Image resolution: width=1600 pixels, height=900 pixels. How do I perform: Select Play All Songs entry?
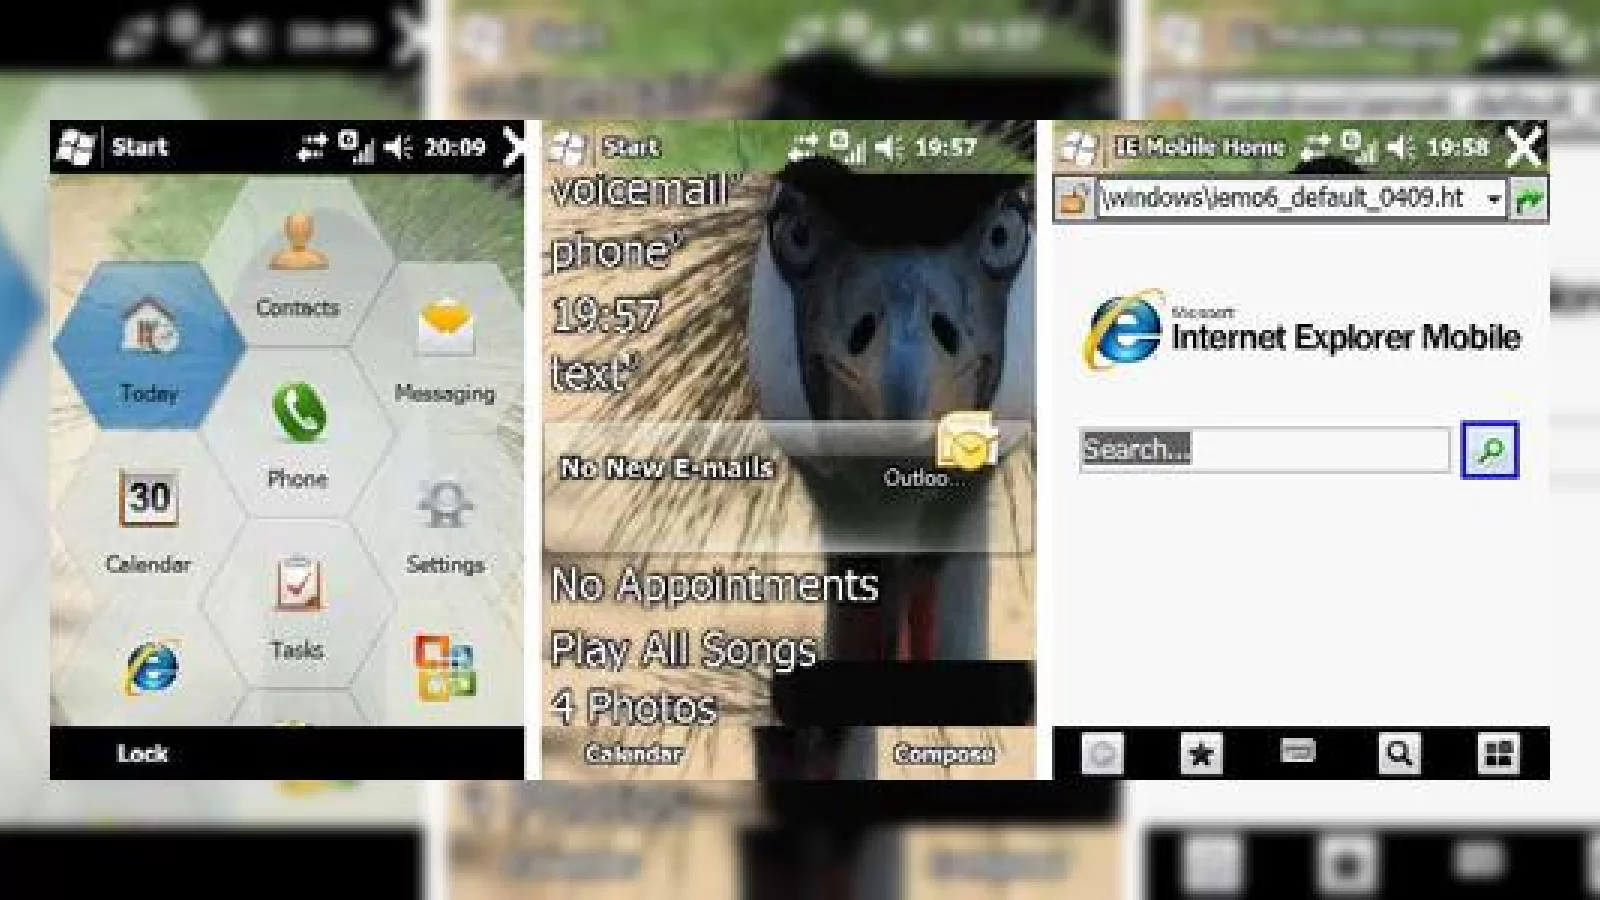[684, 650]
